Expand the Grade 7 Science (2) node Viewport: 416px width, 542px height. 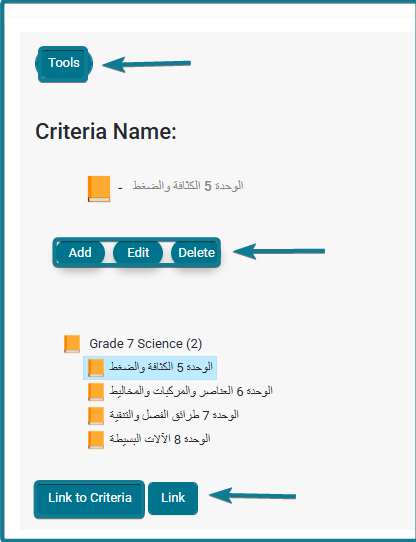(x=146, y=344)
